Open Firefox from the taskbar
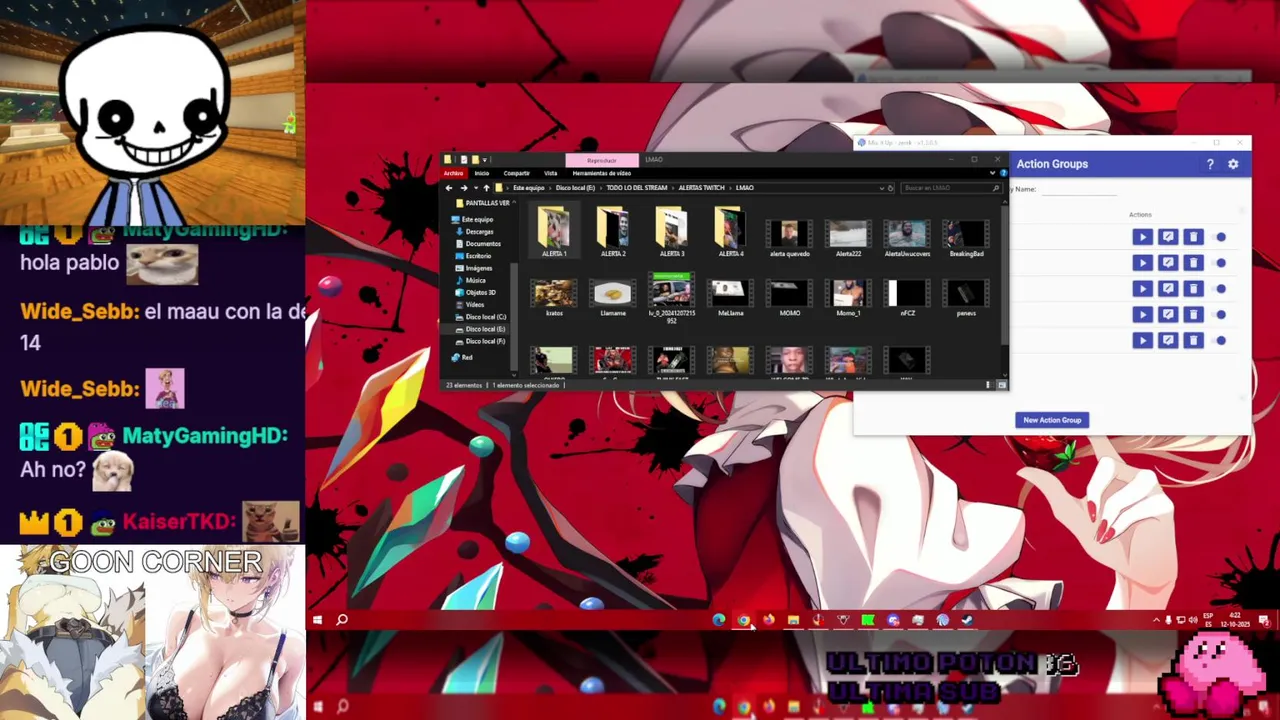The image size is (1280, 720). point(768,620)
